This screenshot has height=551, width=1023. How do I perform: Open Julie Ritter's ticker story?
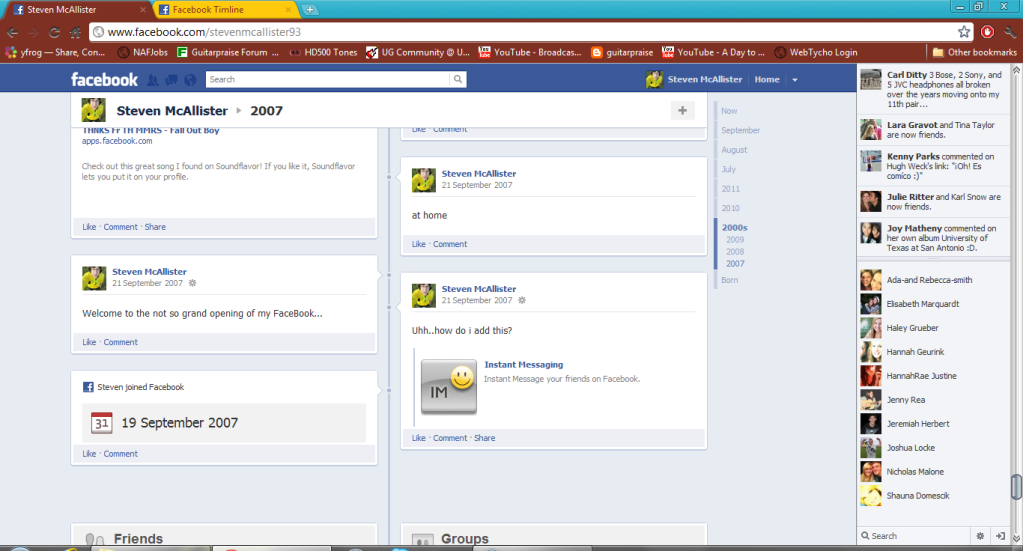934,201
